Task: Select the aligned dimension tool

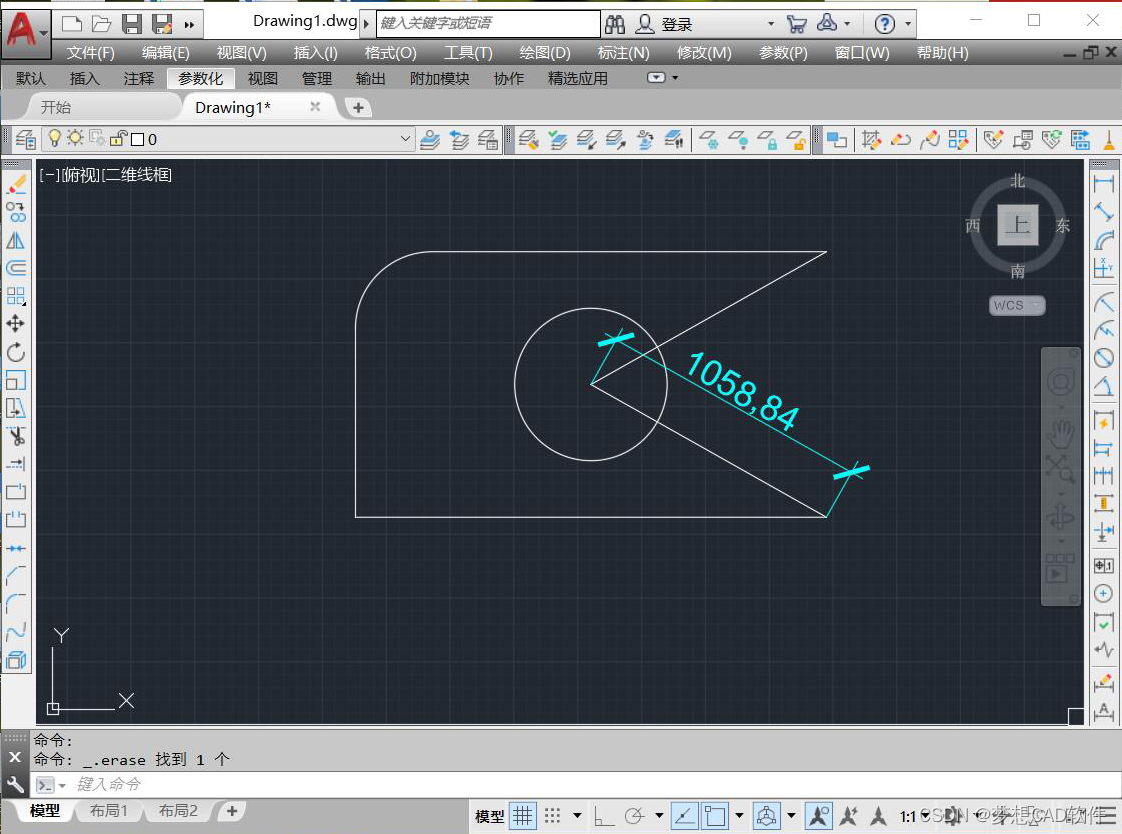Action: tap(1104, 212)
